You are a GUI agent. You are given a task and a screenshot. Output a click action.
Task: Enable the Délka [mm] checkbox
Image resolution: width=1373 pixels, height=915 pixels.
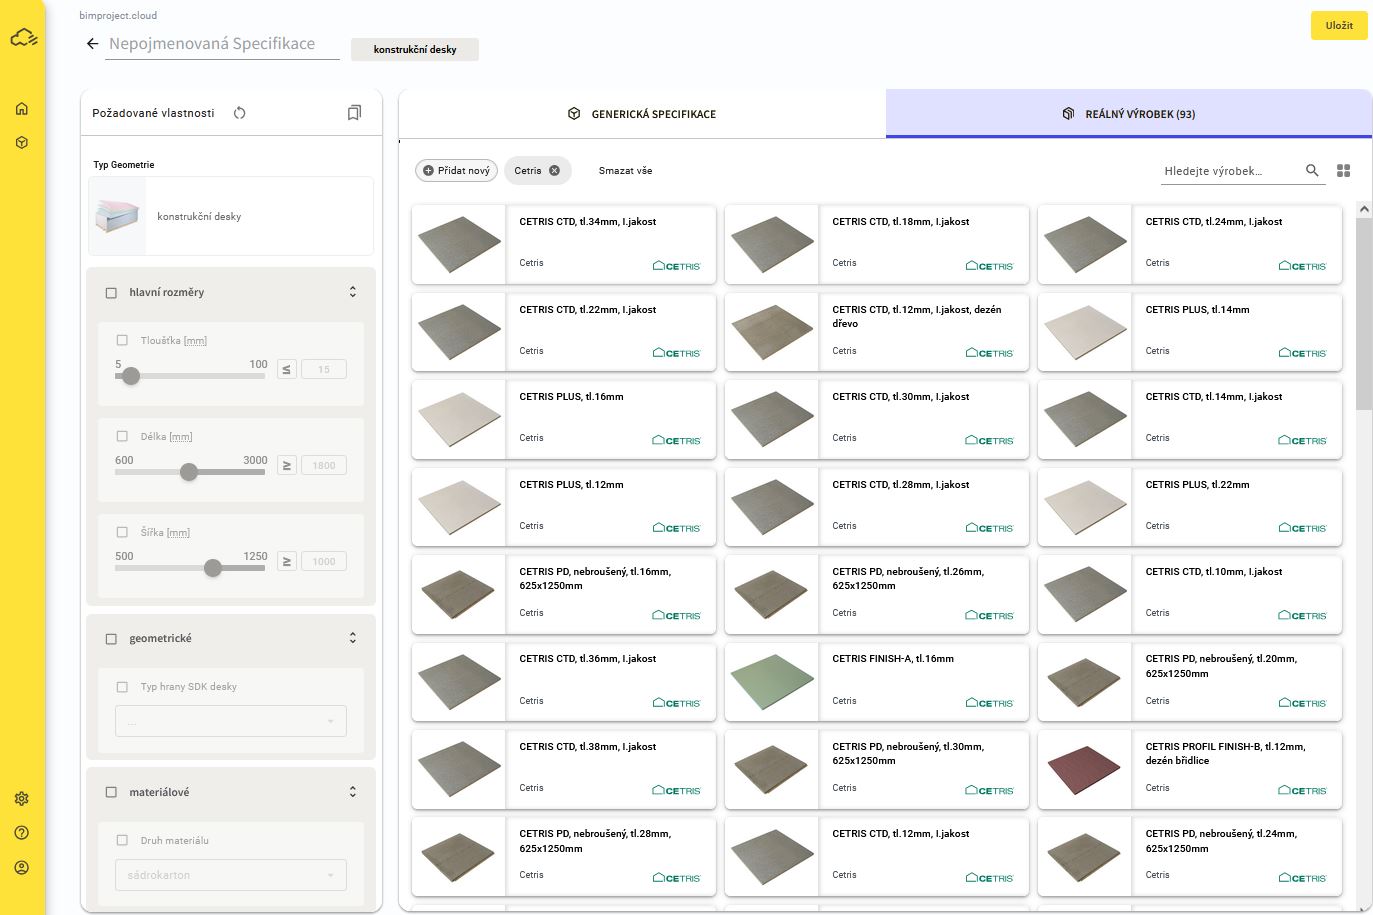[x=122, y=436]
